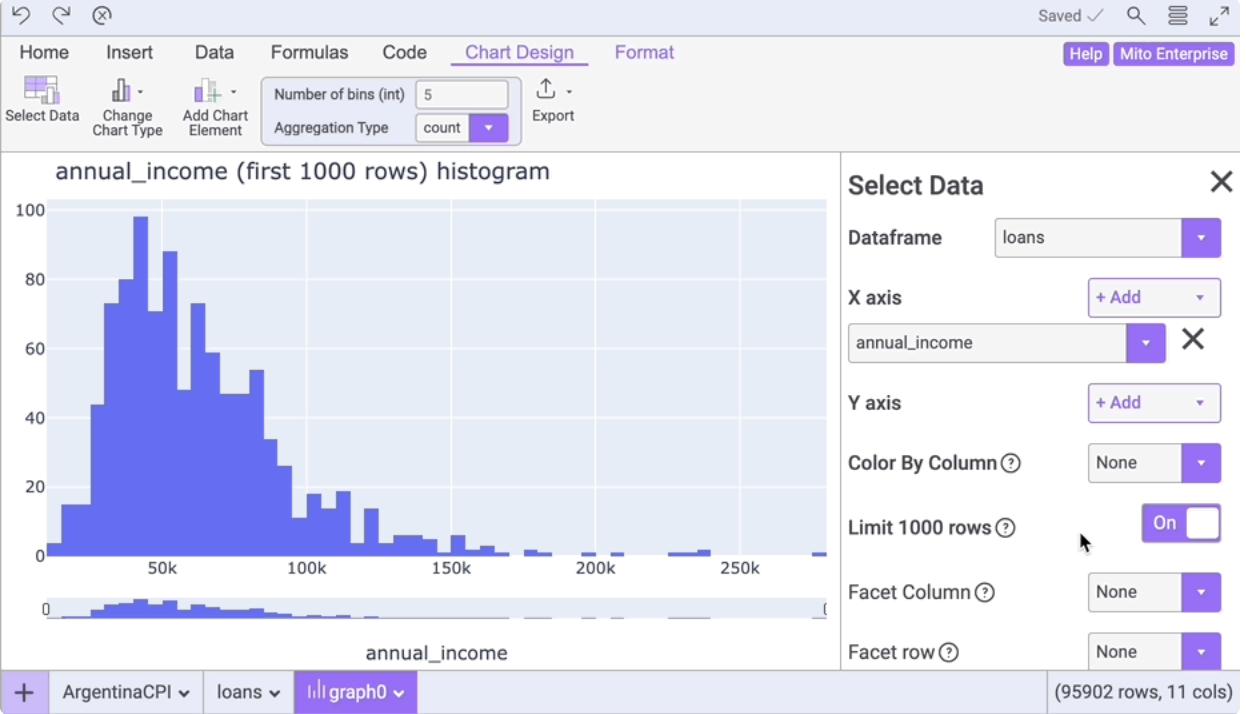The width and height of the screenshot is (1246, 714).
Task: Click the Mito Enterprise button
Action: (x=1173, y=55)
